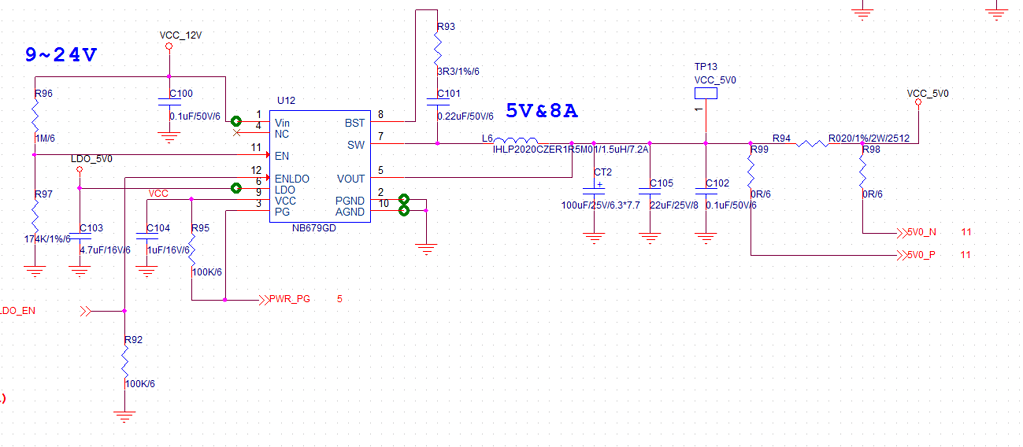The height and width of the screenshot is (447, 1023).
Task: Click the R97 174K resistor
Action: 34,215
